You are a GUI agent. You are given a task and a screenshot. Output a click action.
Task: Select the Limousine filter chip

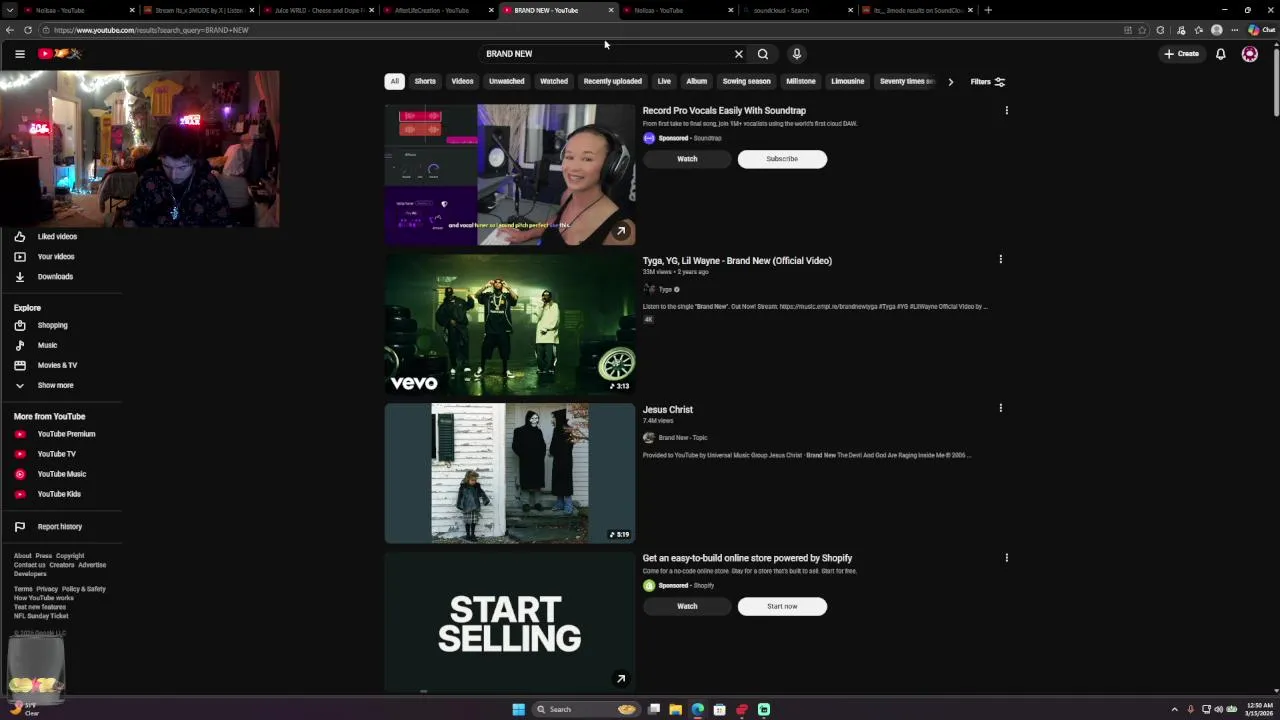(x=848, y=82)
